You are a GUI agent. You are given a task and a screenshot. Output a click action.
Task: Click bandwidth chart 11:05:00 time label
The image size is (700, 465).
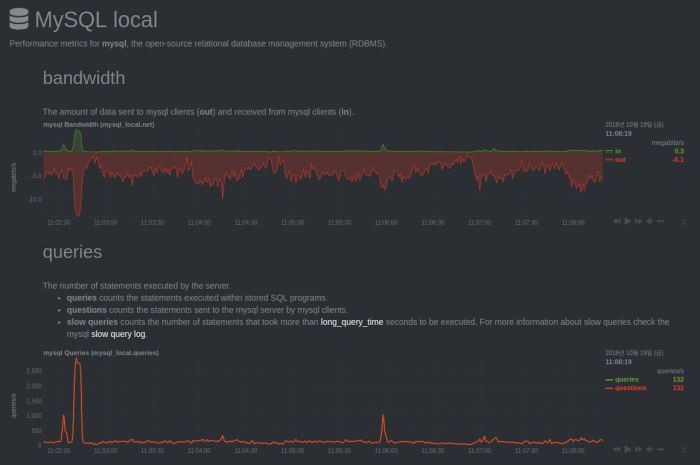[x=292, y=222]
